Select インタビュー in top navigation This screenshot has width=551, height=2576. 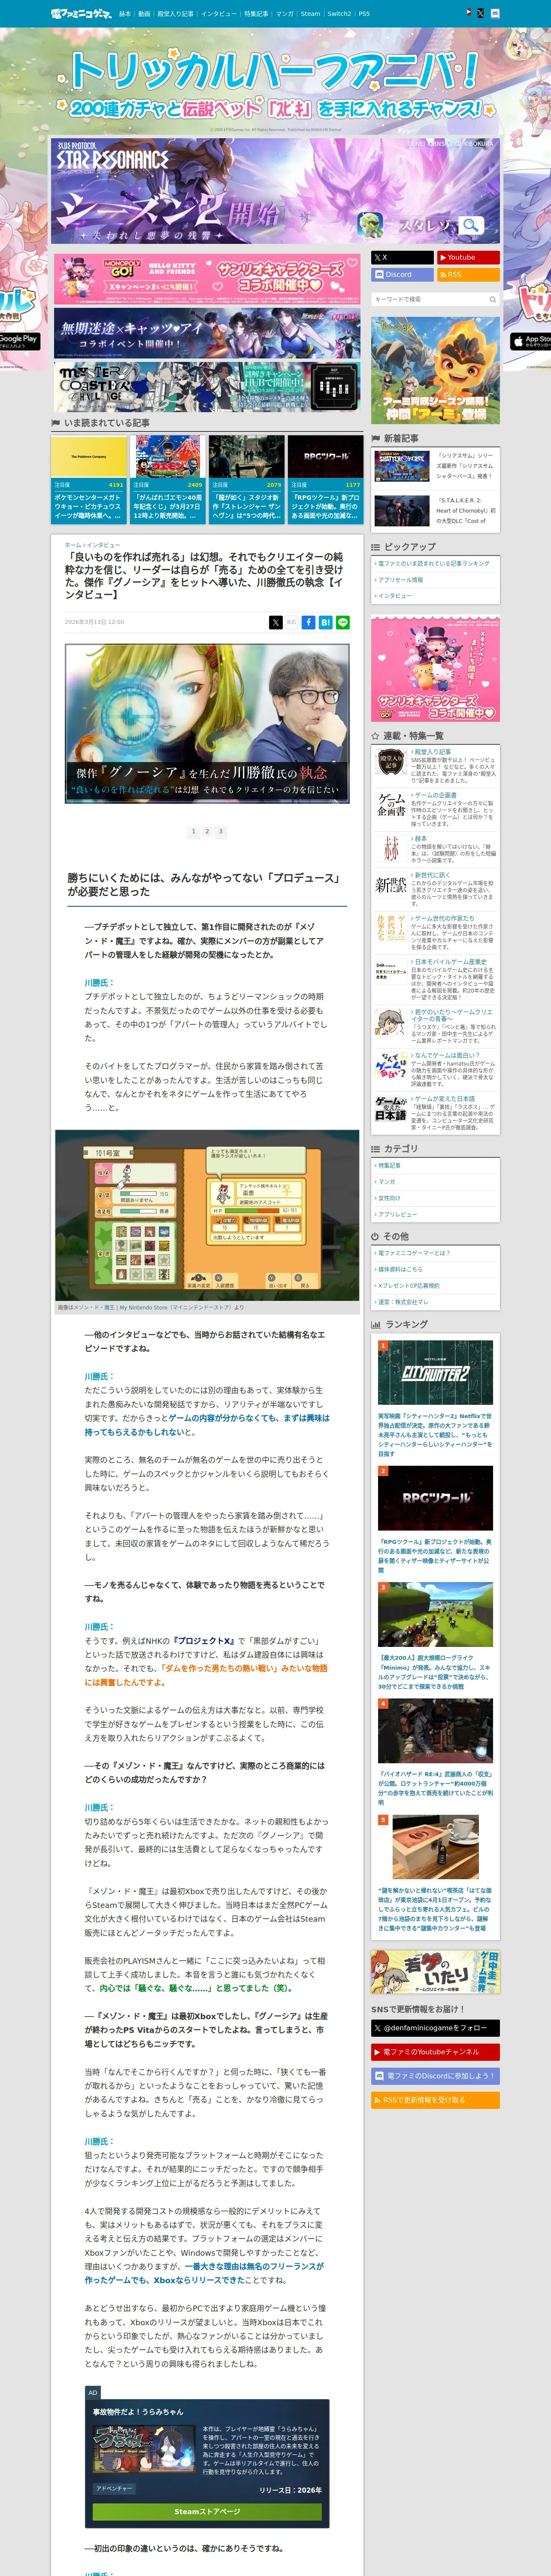(219, 14)
